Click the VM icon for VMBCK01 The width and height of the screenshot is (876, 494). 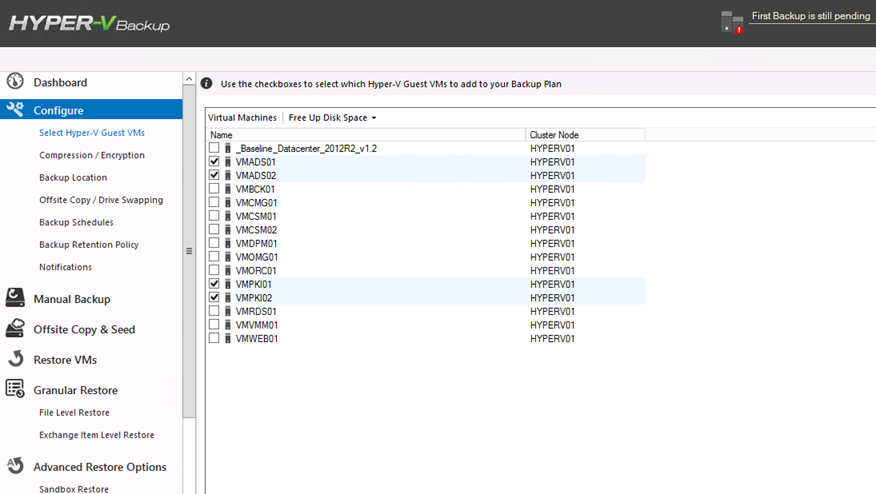pyautogui.click(x=228, y=189)
